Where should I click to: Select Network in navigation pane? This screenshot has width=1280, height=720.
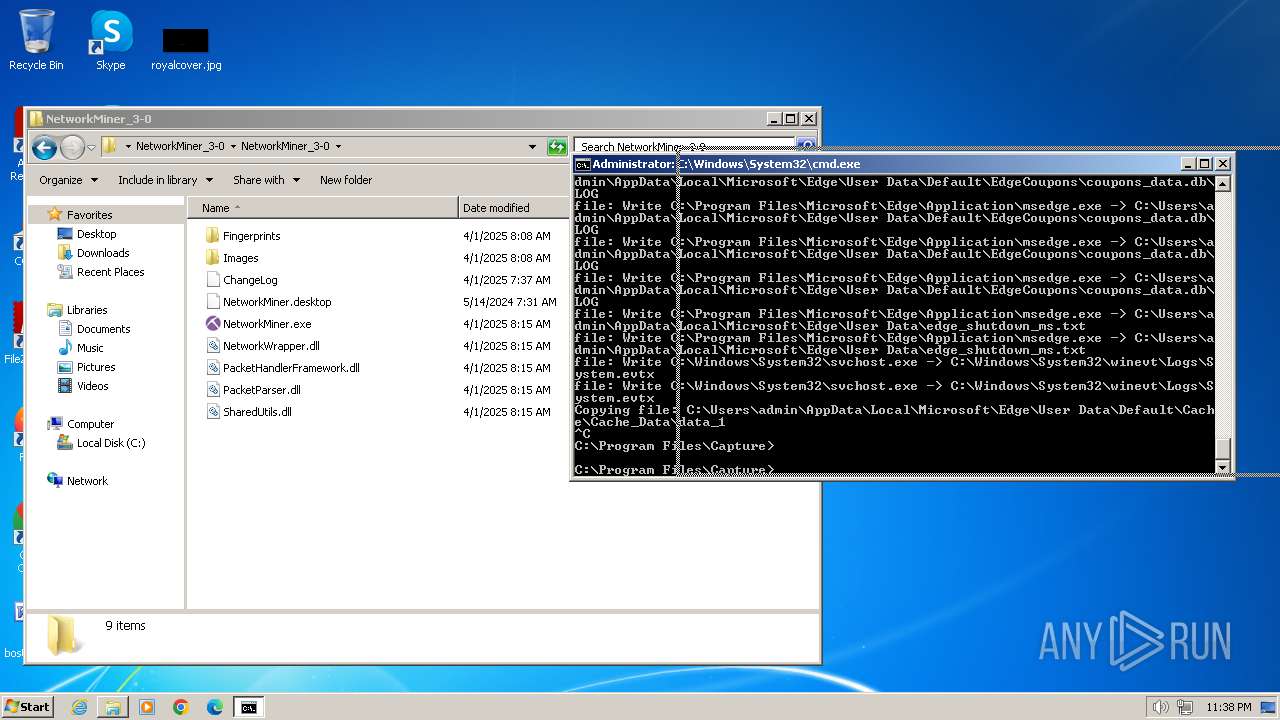pyautogui.click(x=87, y=481)
